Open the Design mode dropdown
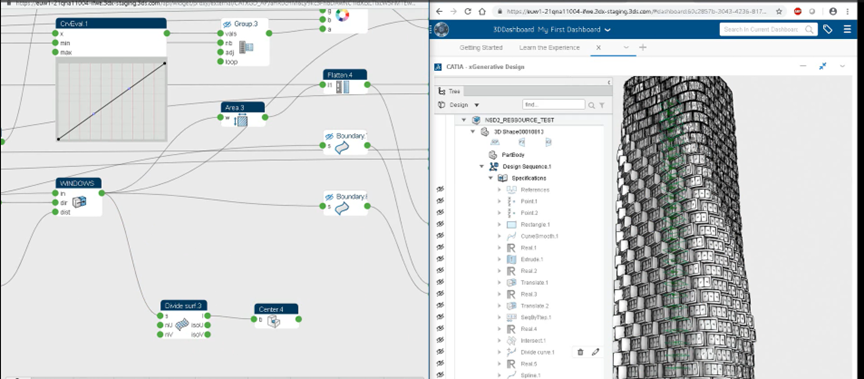 [477, 105]
